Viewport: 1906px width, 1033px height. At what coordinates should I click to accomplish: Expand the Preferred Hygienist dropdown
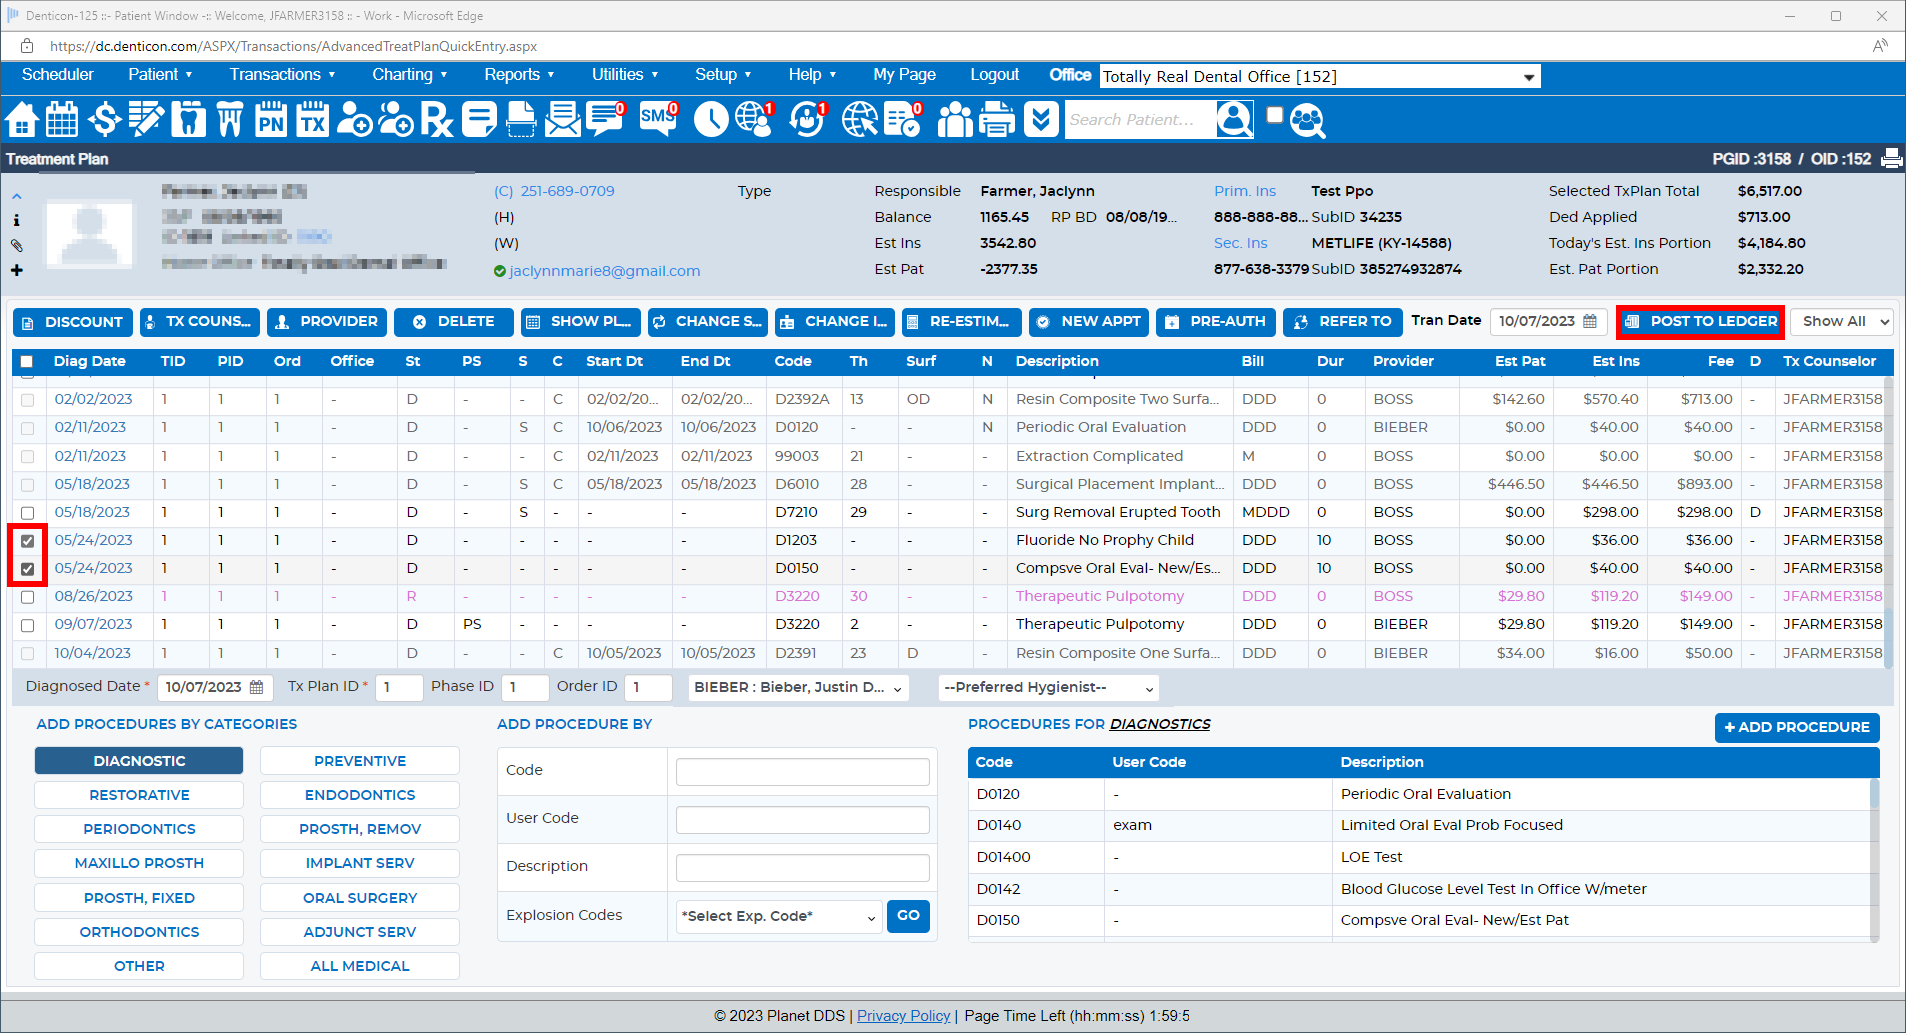click(x=1048, y=688)
